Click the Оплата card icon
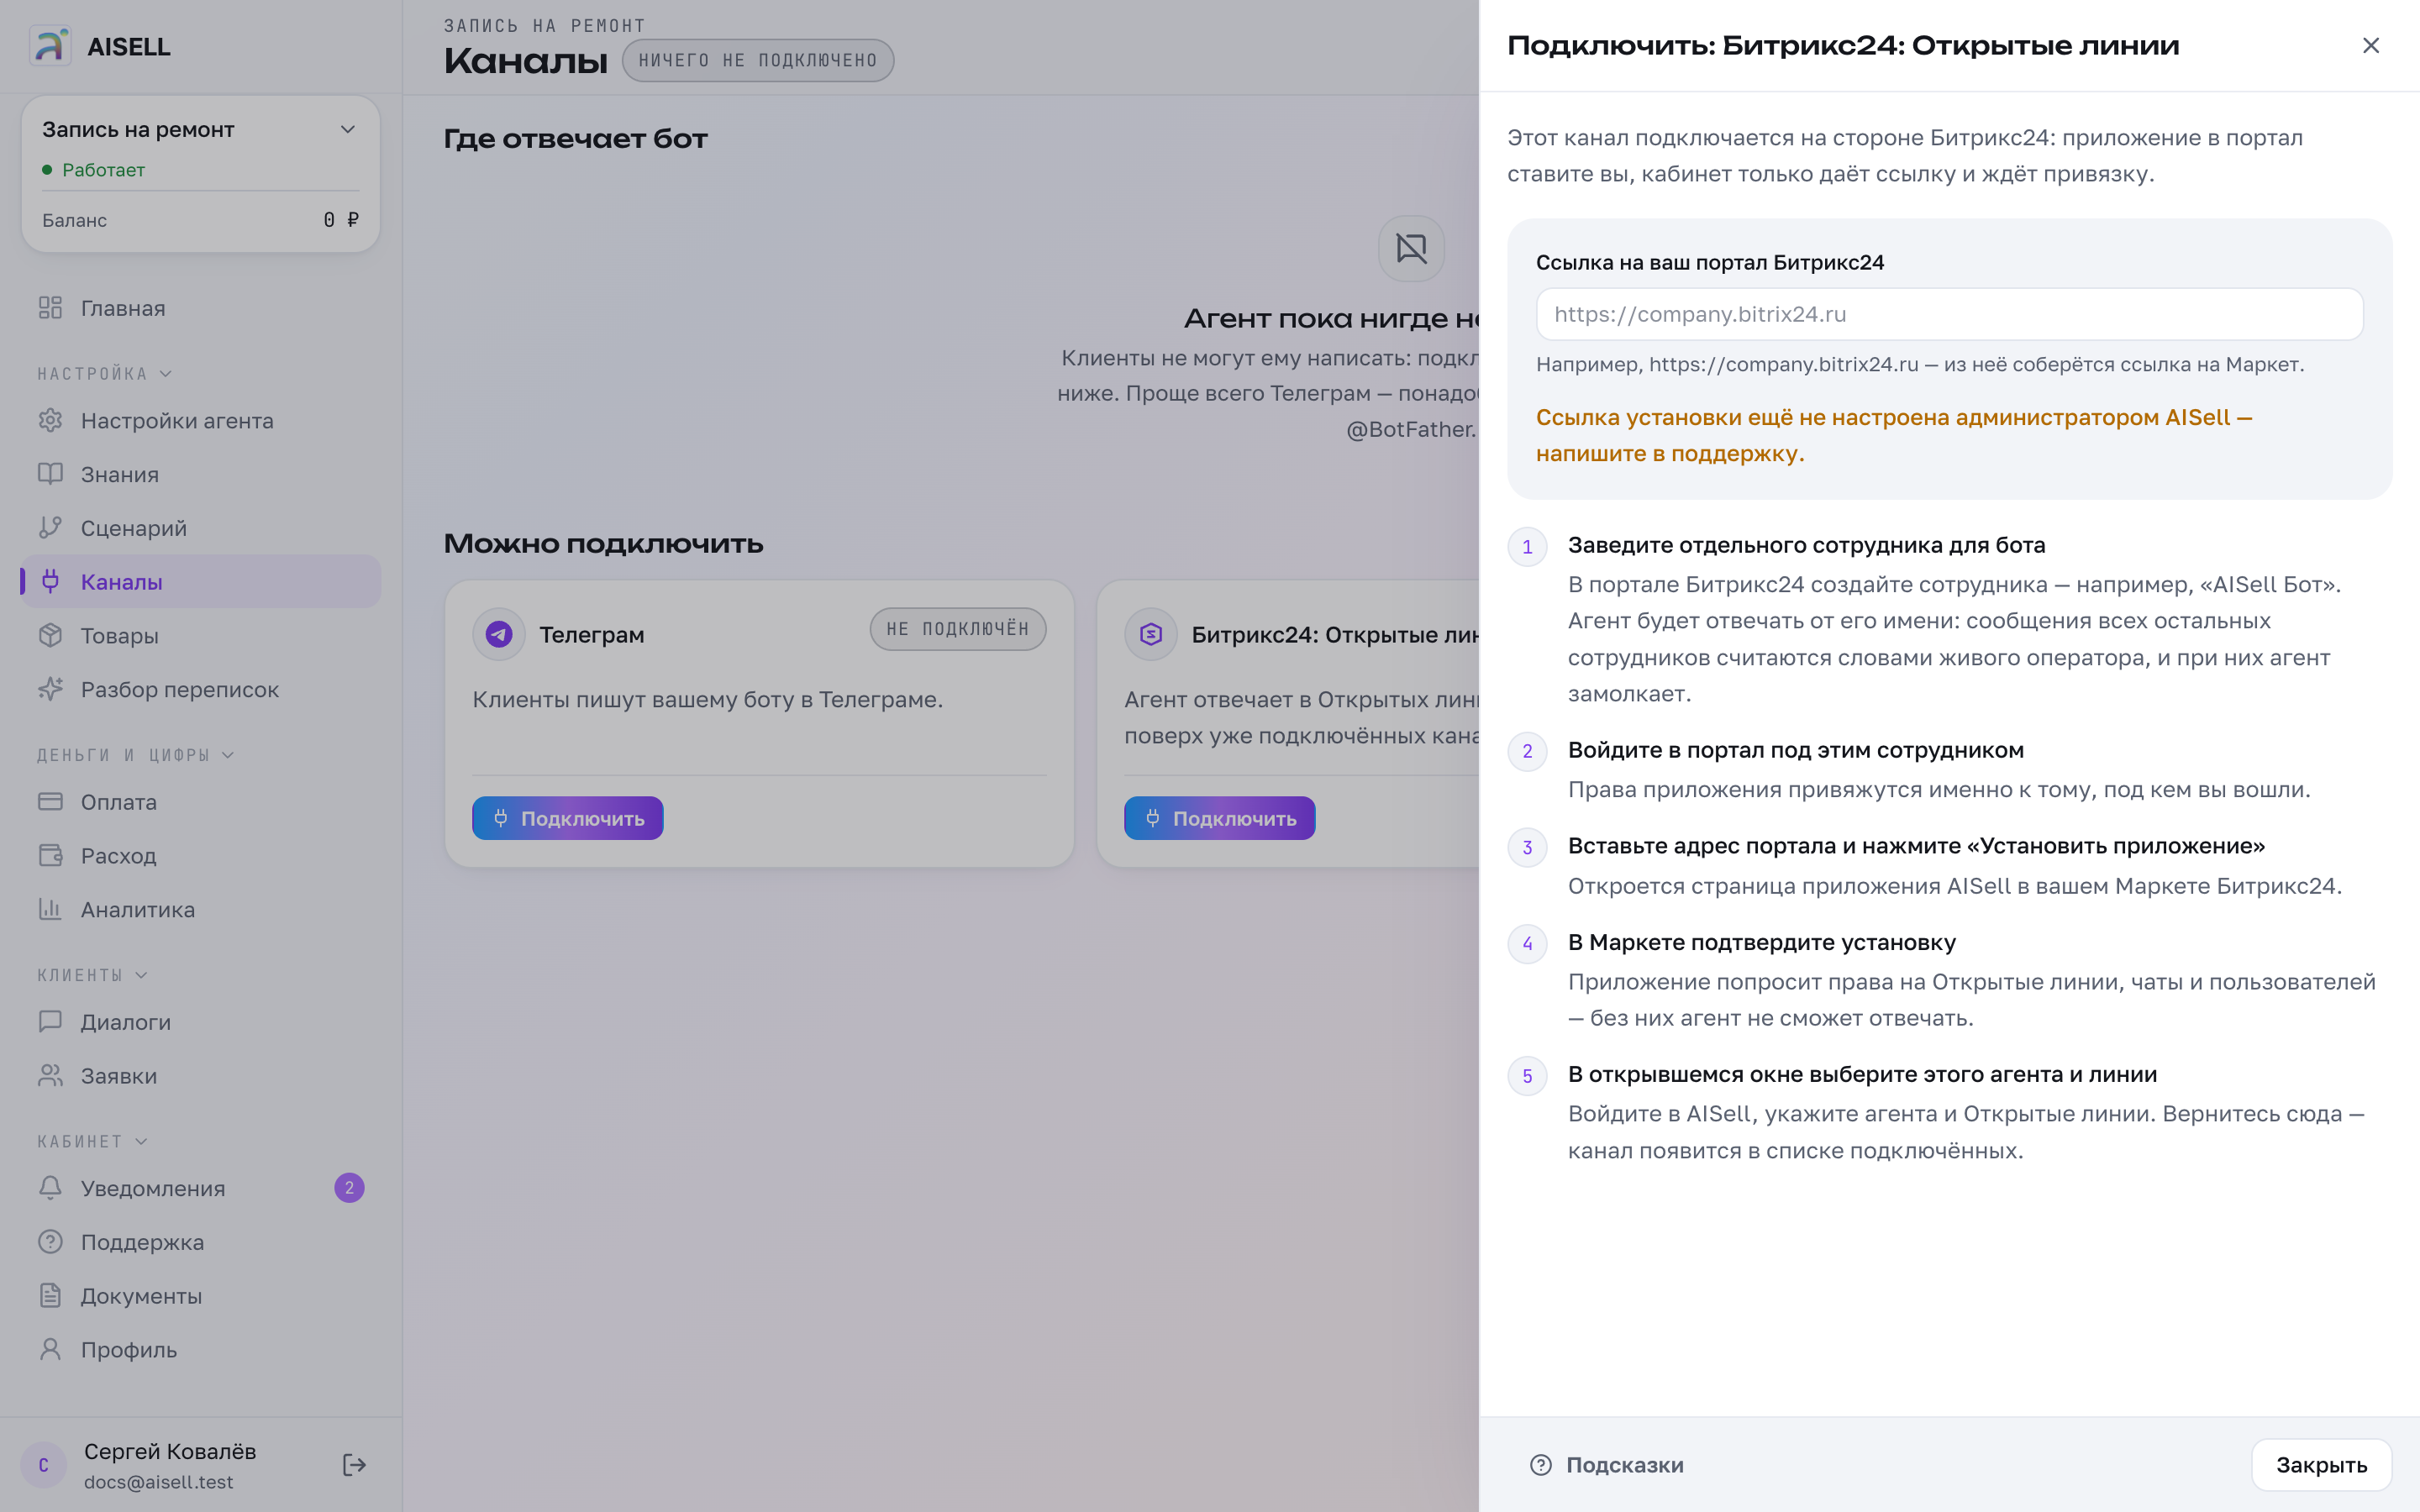 click(x=50, y=802)
